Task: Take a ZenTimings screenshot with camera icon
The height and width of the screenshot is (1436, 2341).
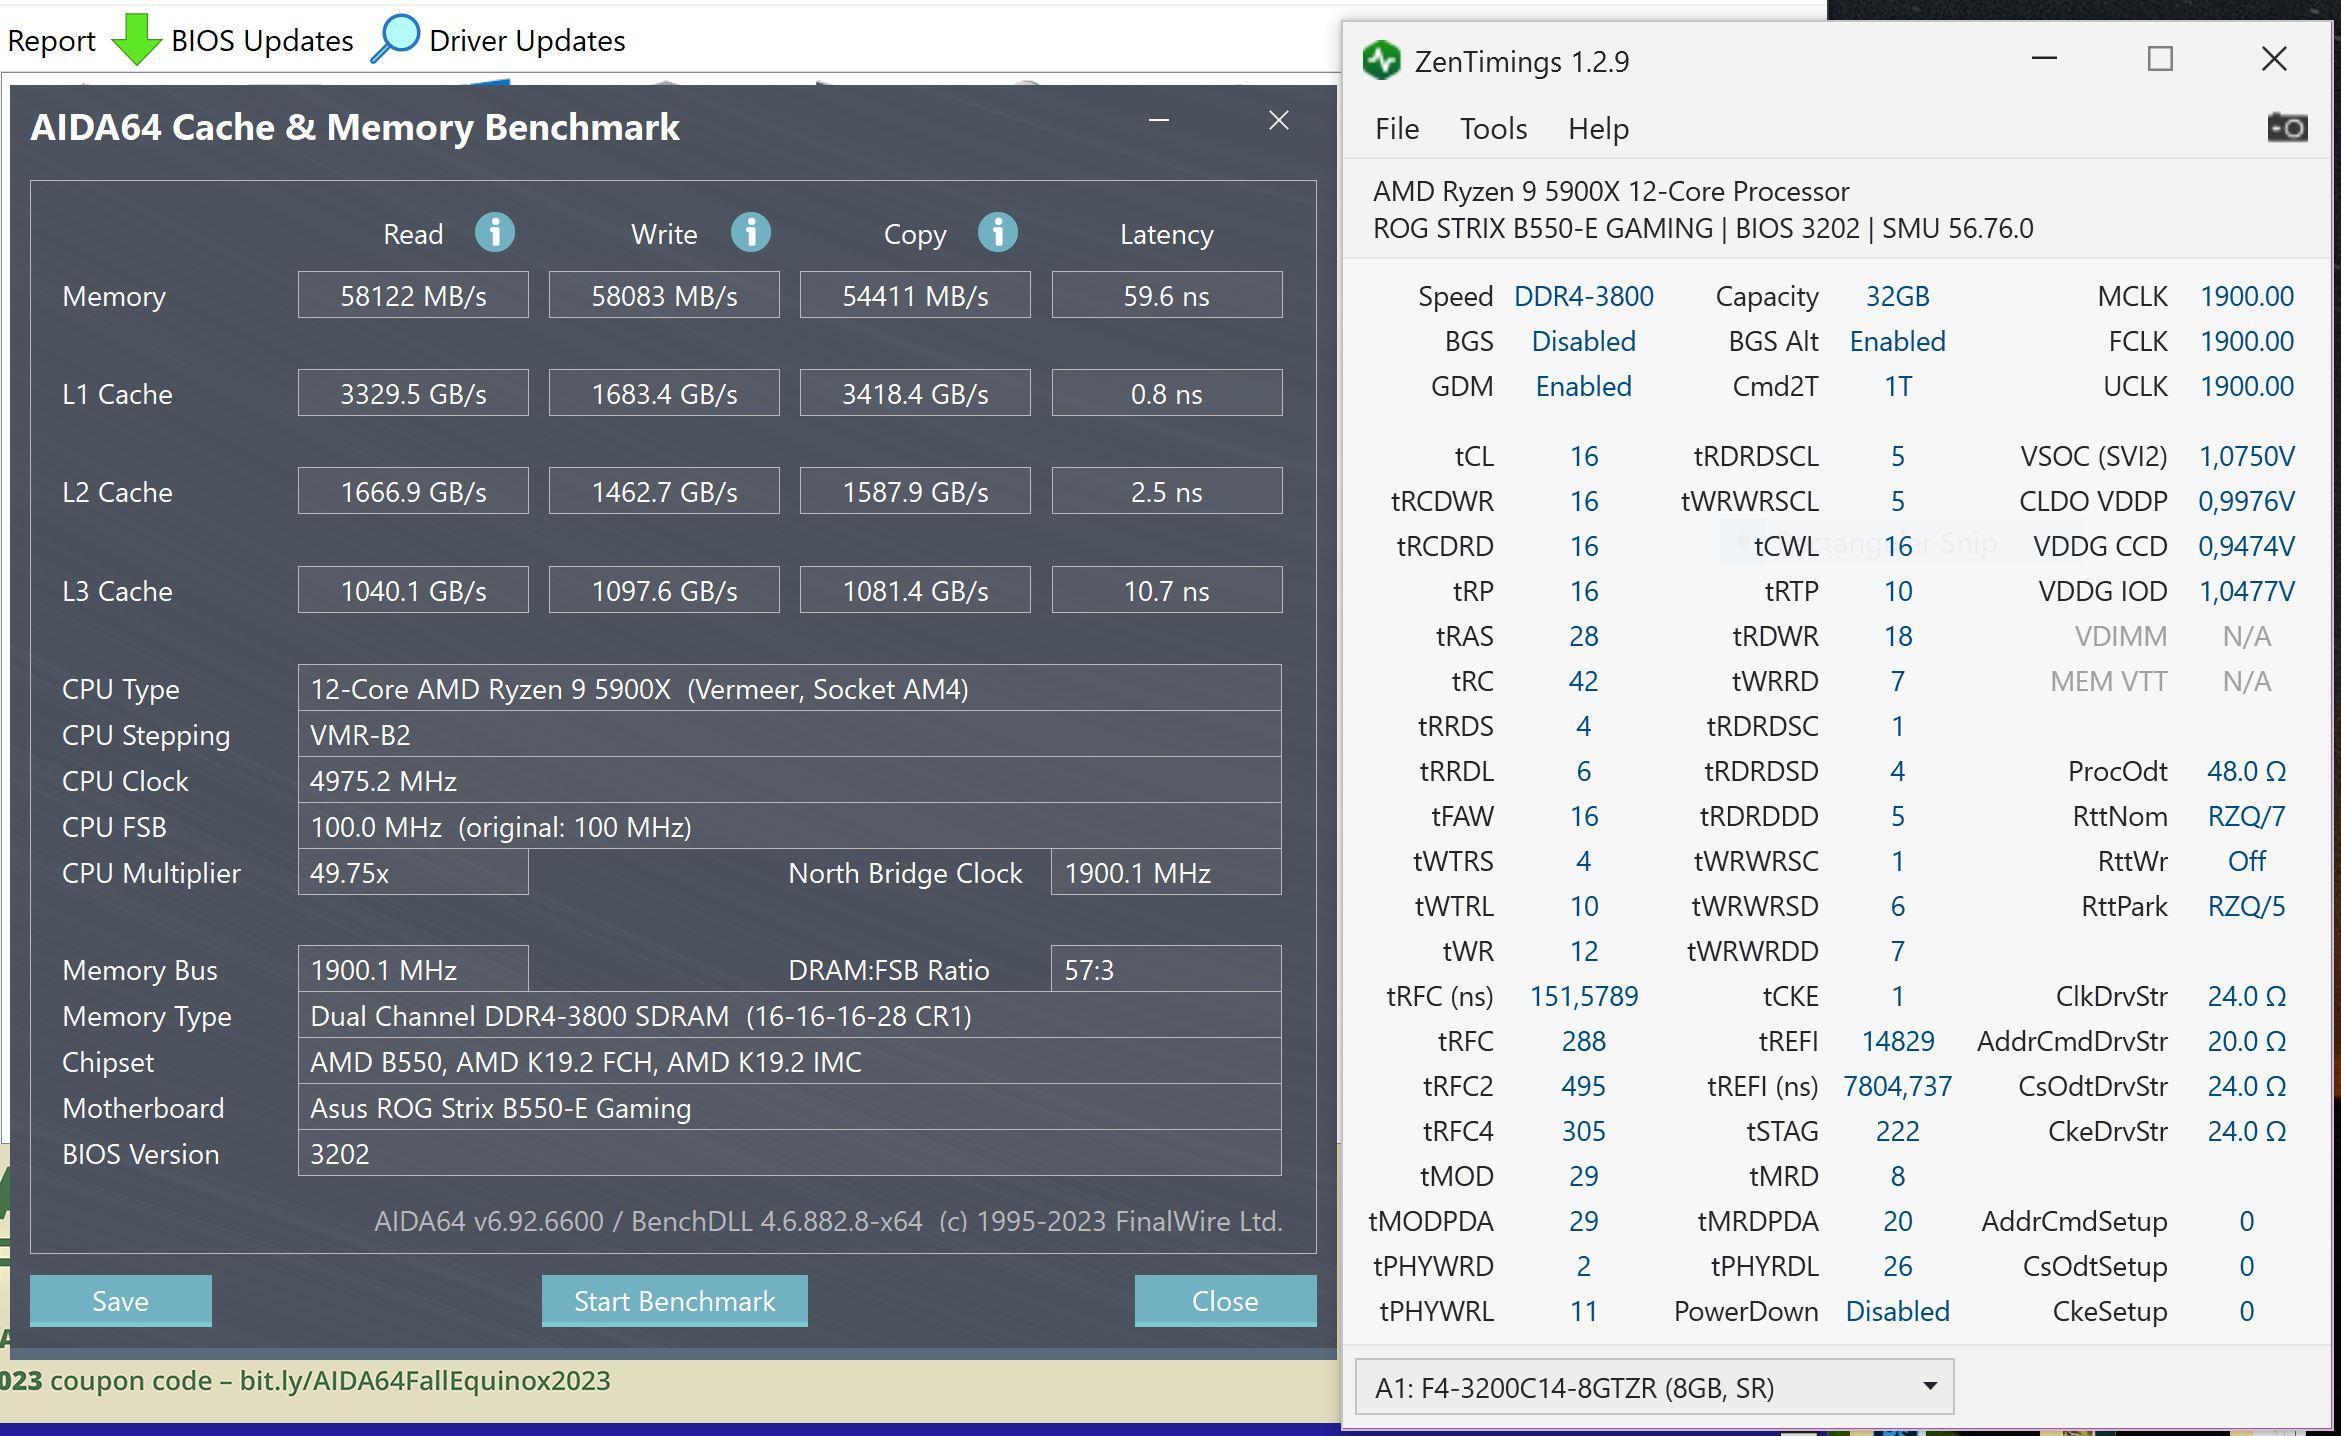Action: coord(2287,128)
